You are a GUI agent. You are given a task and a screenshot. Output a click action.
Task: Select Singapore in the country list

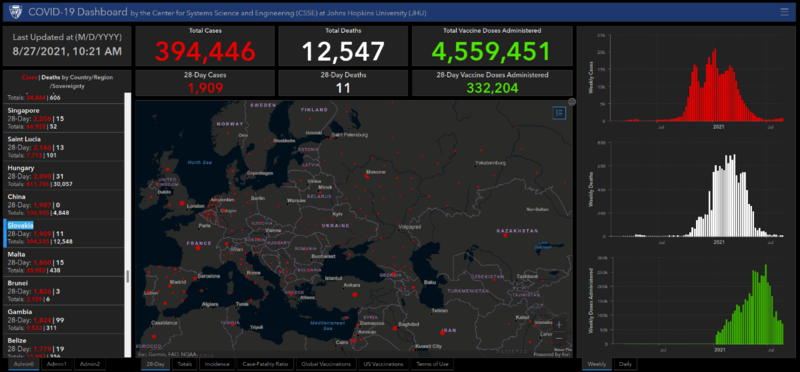63,118
